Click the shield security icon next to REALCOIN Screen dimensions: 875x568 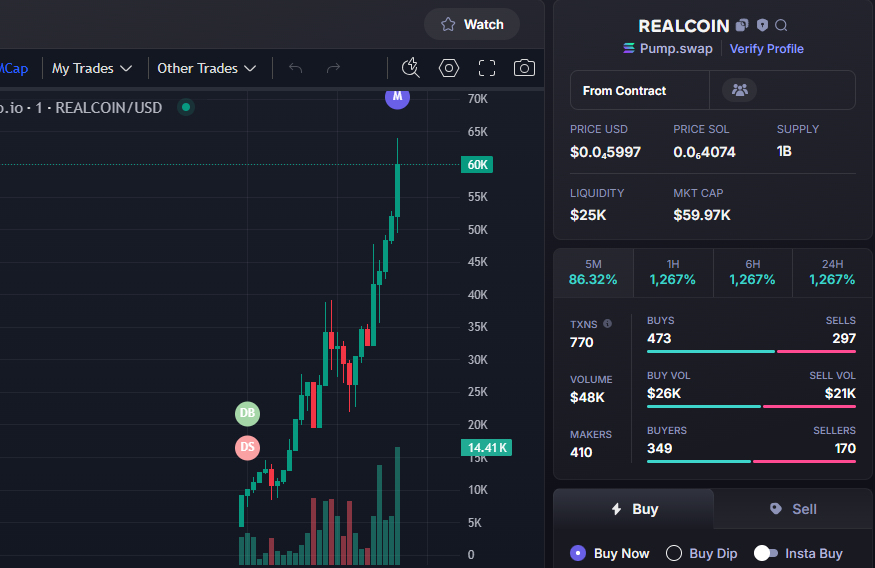point(762,25)
